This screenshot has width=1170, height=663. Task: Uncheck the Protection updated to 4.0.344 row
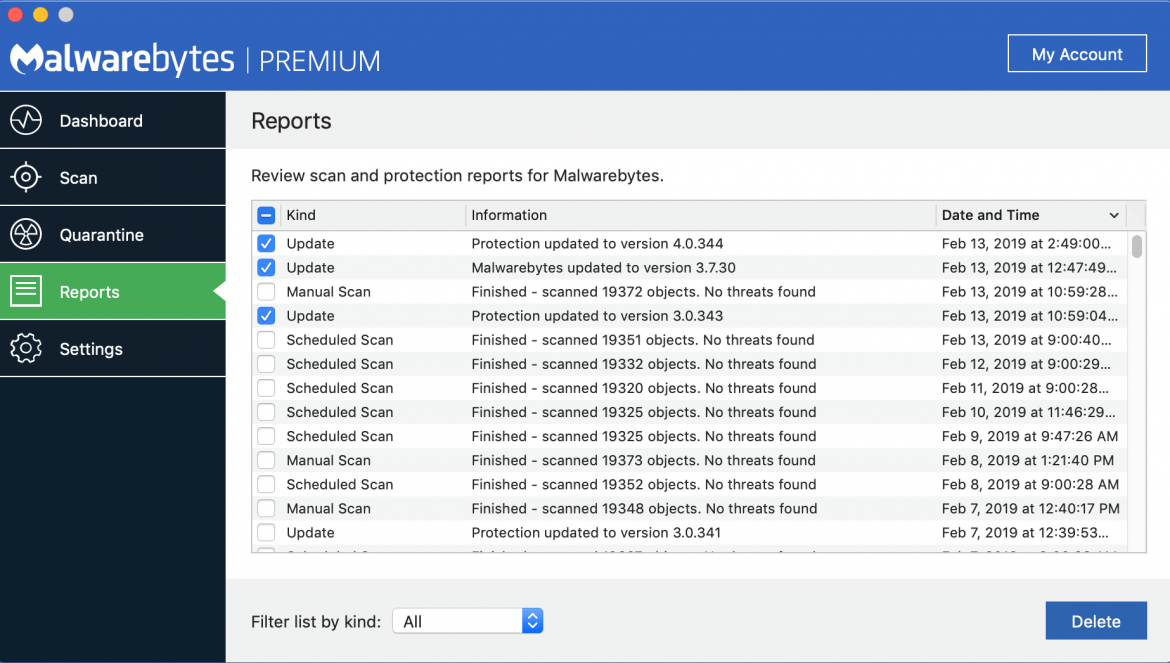(266, 243)
